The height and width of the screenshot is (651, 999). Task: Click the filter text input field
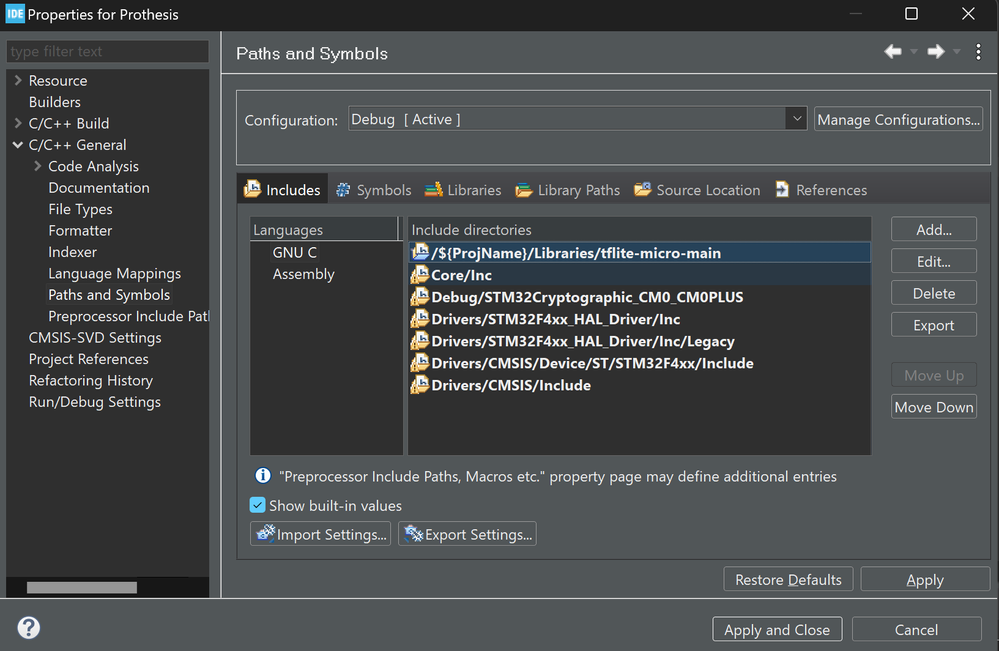[x=107, y=52]
